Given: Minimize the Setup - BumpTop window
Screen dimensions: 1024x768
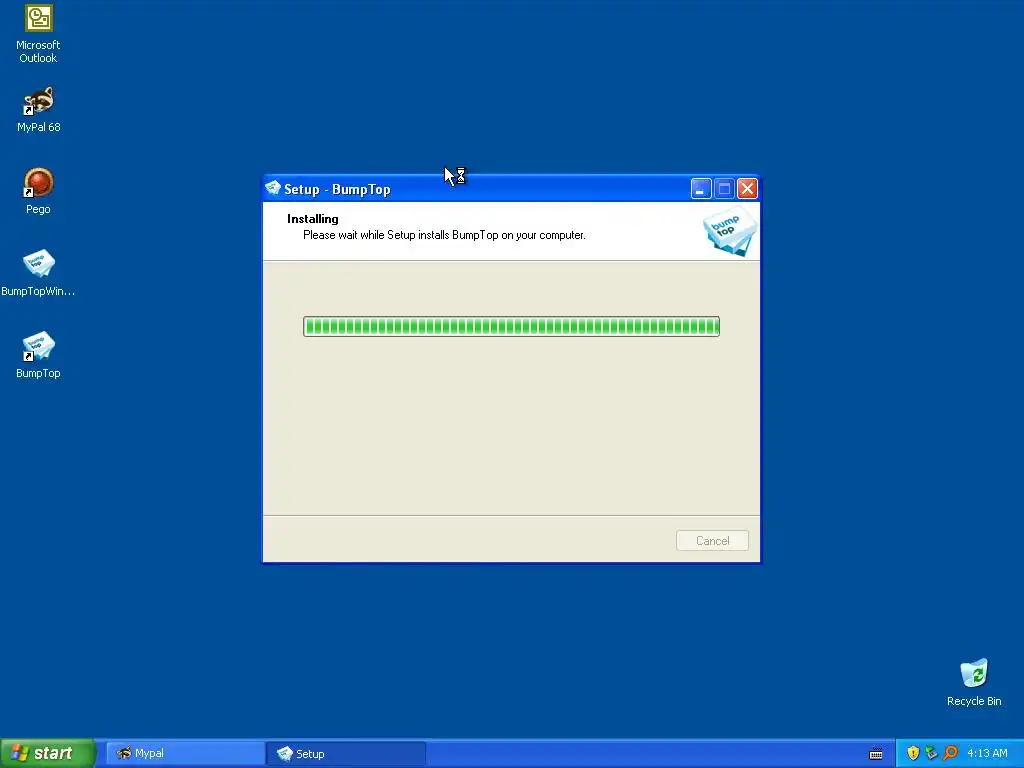Looking at the screenshot, I should tap(701, 189).
